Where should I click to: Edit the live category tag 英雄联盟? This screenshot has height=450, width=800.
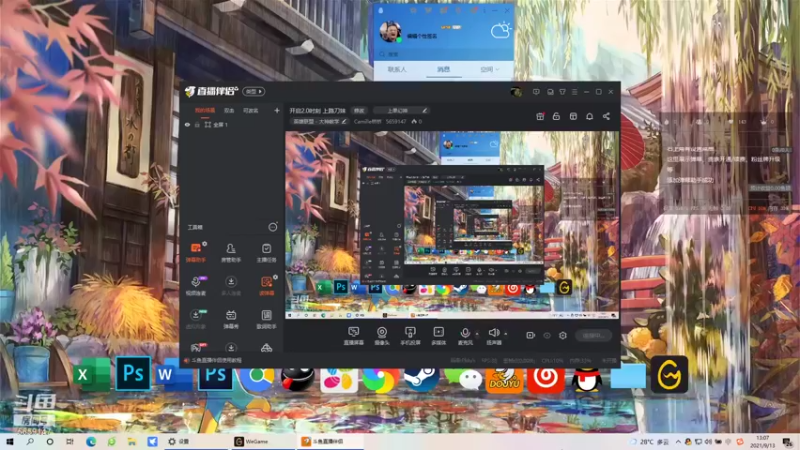(319, 121)
